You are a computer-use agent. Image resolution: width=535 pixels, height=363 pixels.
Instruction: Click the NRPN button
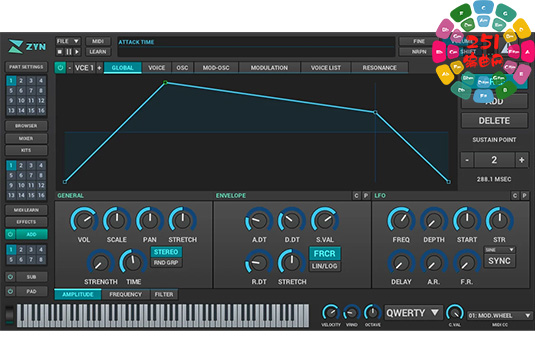419,52
